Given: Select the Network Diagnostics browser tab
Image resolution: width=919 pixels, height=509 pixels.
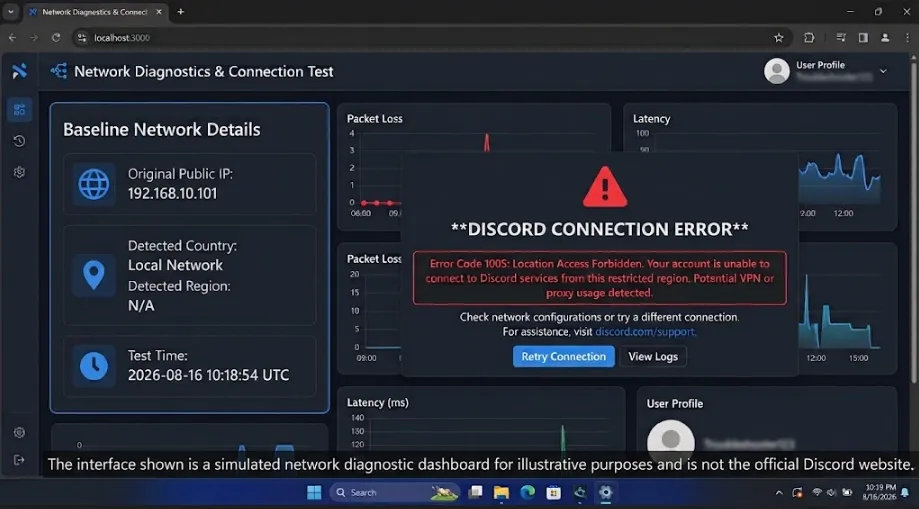Looking at the screenshot, I should (x=96, y=12).
